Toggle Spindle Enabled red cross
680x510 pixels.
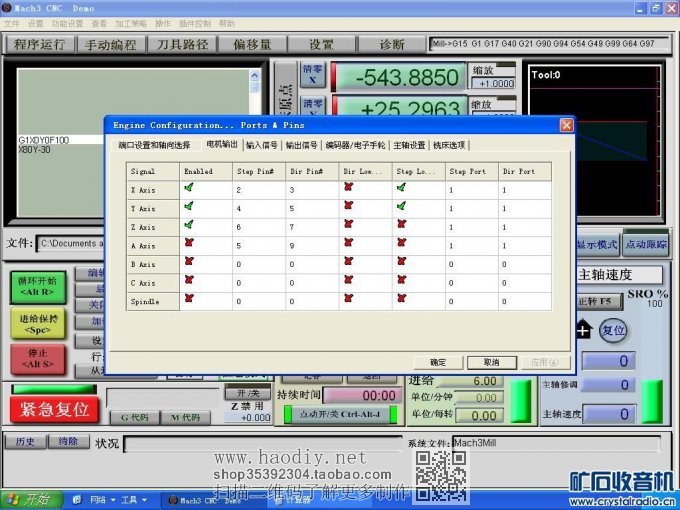189,300
